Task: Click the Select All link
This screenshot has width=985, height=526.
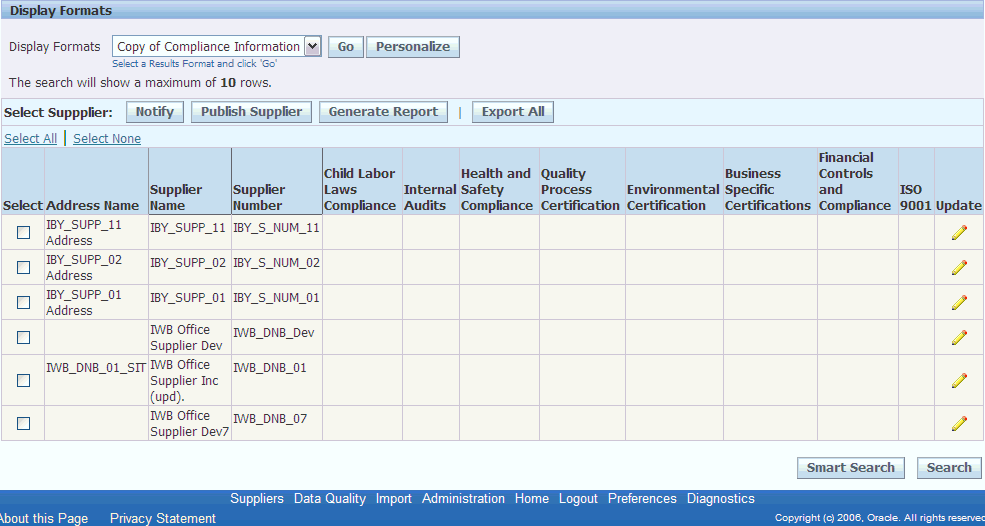Action: [x=31, y=138]
